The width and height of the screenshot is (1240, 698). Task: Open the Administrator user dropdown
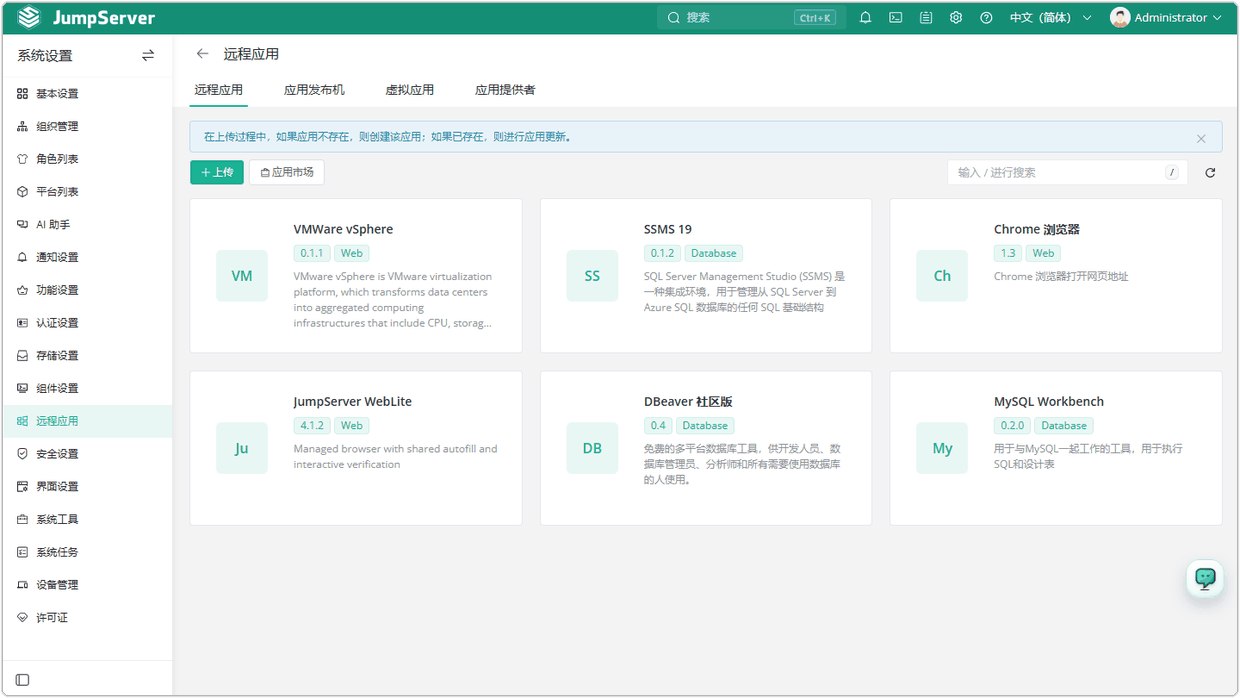coord(1166,18)
